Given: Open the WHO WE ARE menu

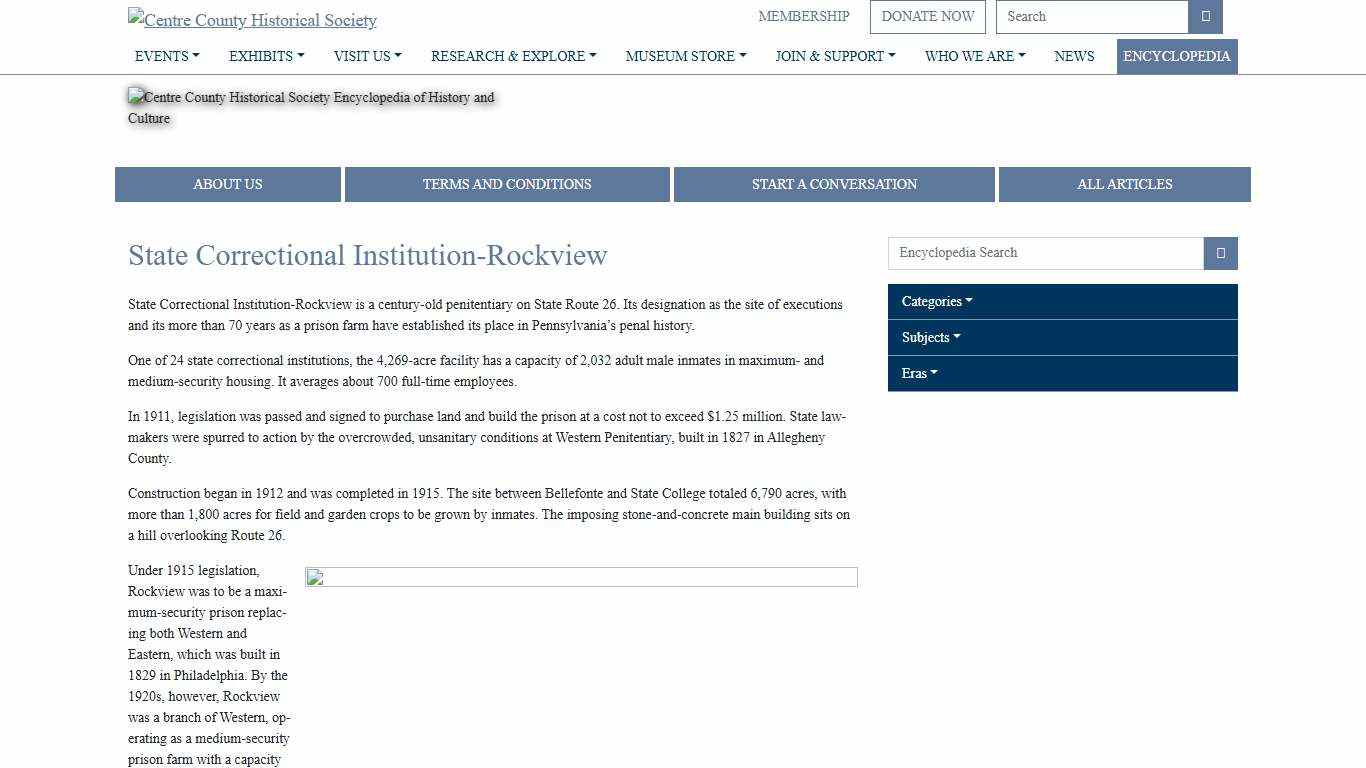Looking at the screenshot, I should [975, 56].
